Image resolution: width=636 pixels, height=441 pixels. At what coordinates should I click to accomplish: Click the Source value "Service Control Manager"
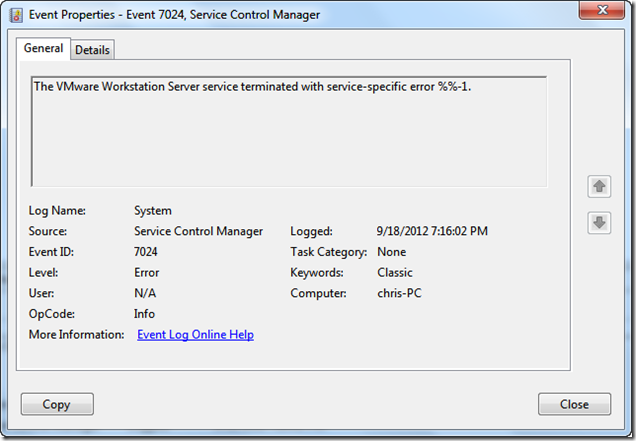[198, 231]
